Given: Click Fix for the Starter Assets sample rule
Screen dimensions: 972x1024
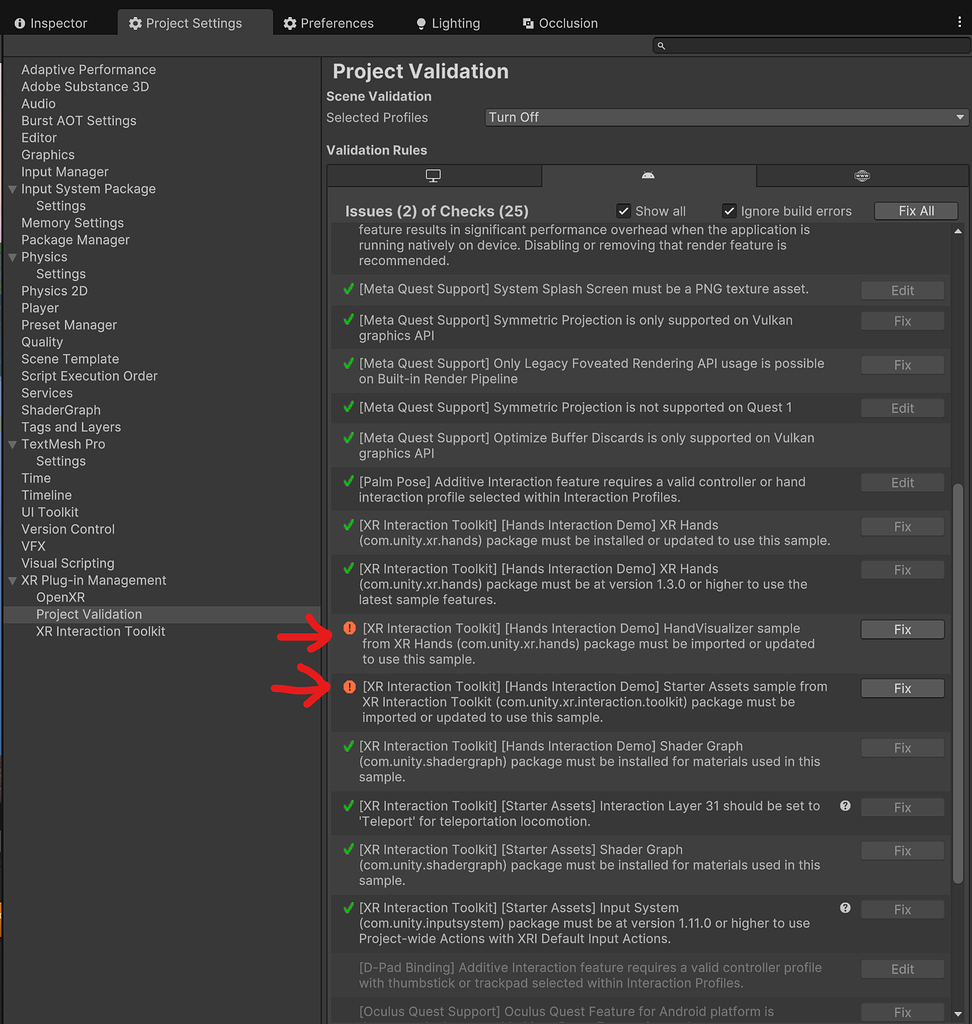Looking at the screenshot, I should [x=902, y=688].
